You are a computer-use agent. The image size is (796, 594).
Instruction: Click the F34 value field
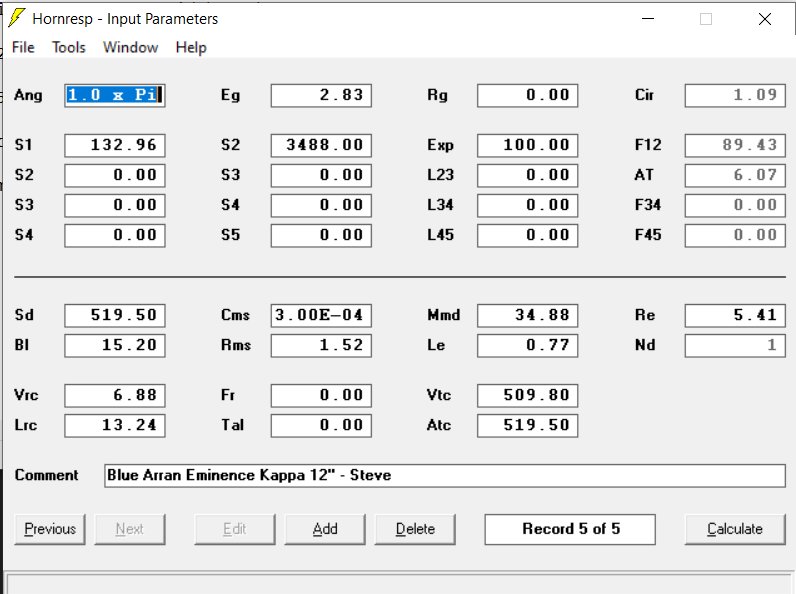click(x=735, y=205)
